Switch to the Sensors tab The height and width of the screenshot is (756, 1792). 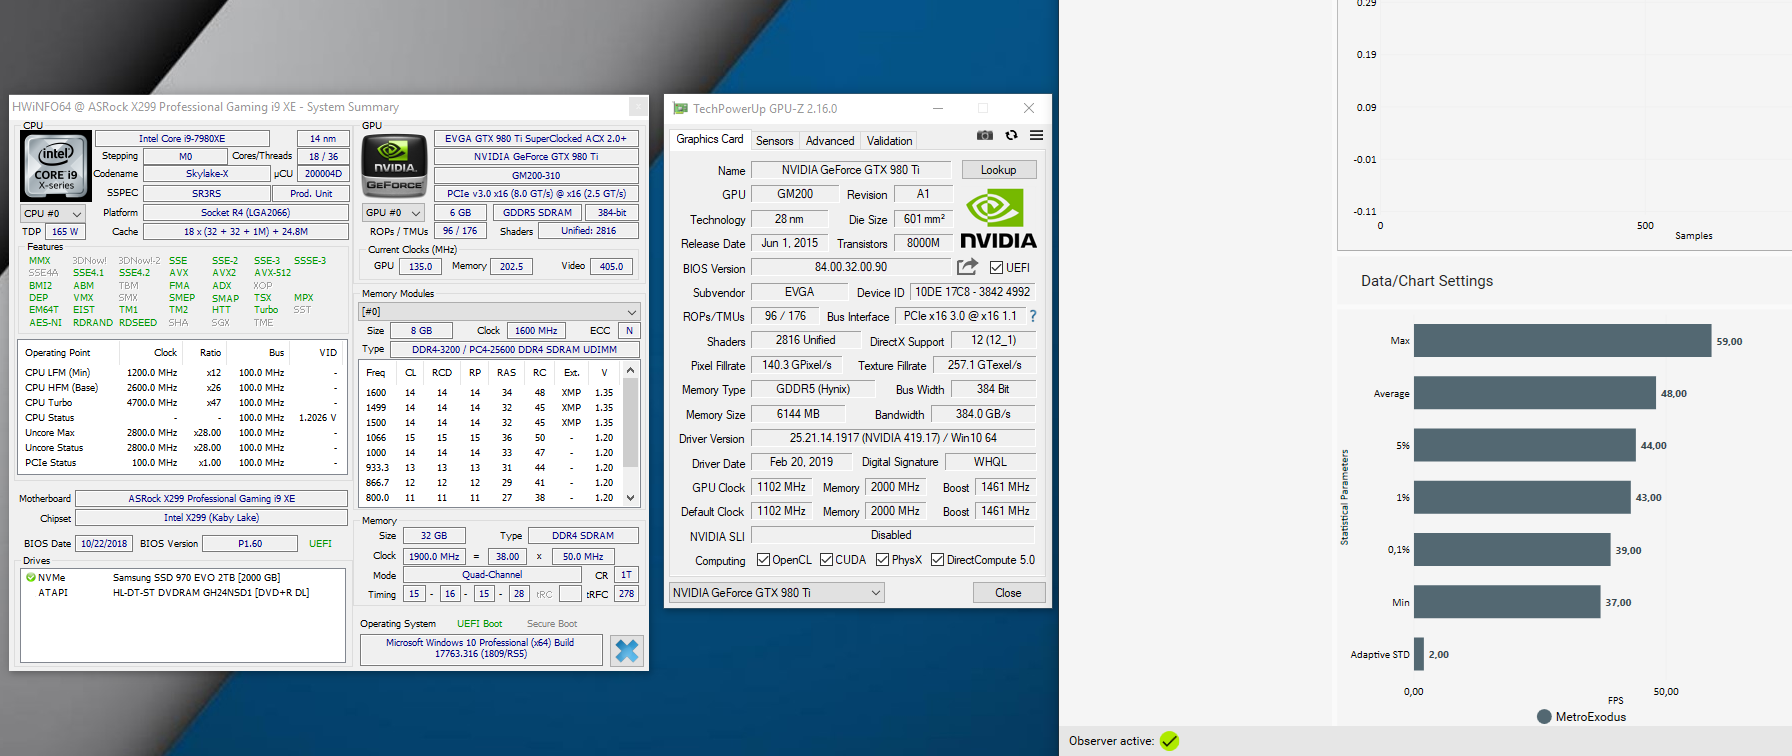click(774, 141)
